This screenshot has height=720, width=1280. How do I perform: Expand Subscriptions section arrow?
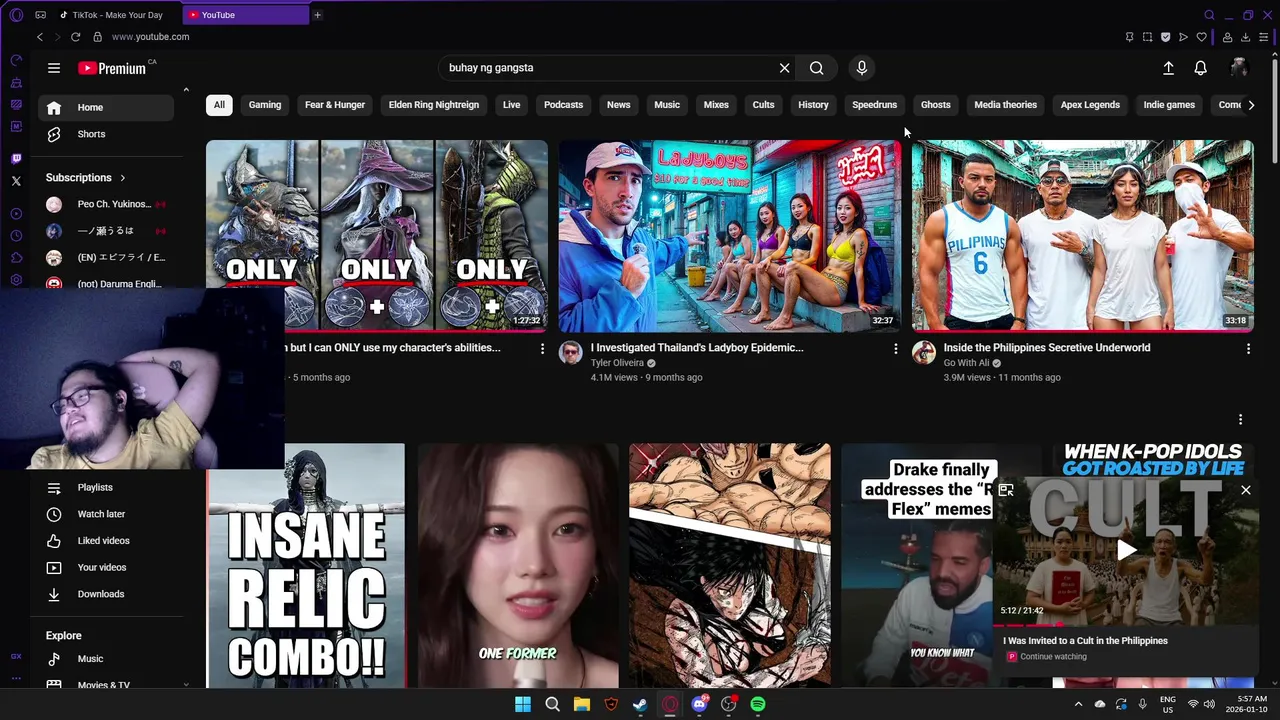click(122, 178)
